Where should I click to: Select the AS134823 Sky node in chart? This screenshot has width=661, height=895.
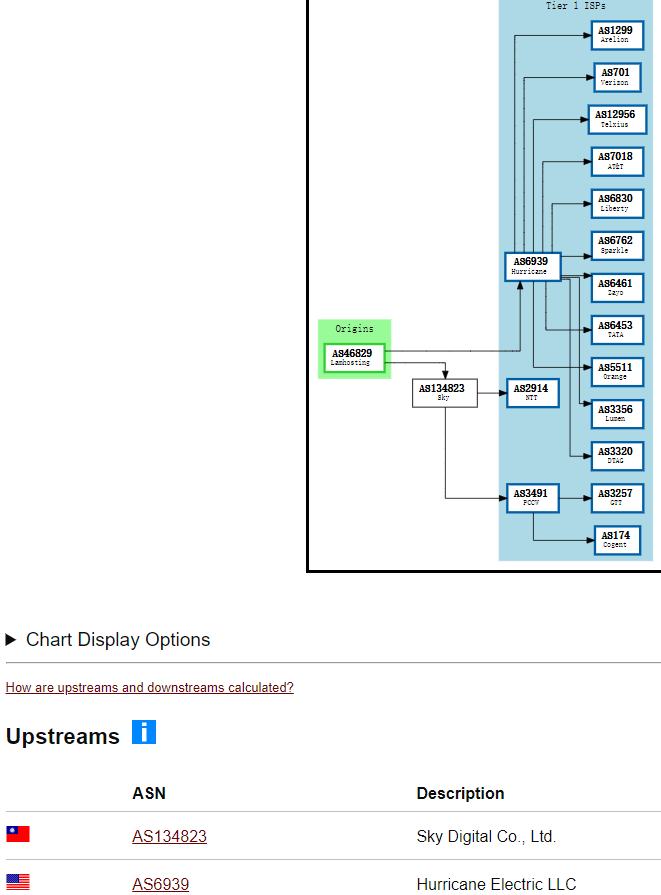(x=445, y=393)
